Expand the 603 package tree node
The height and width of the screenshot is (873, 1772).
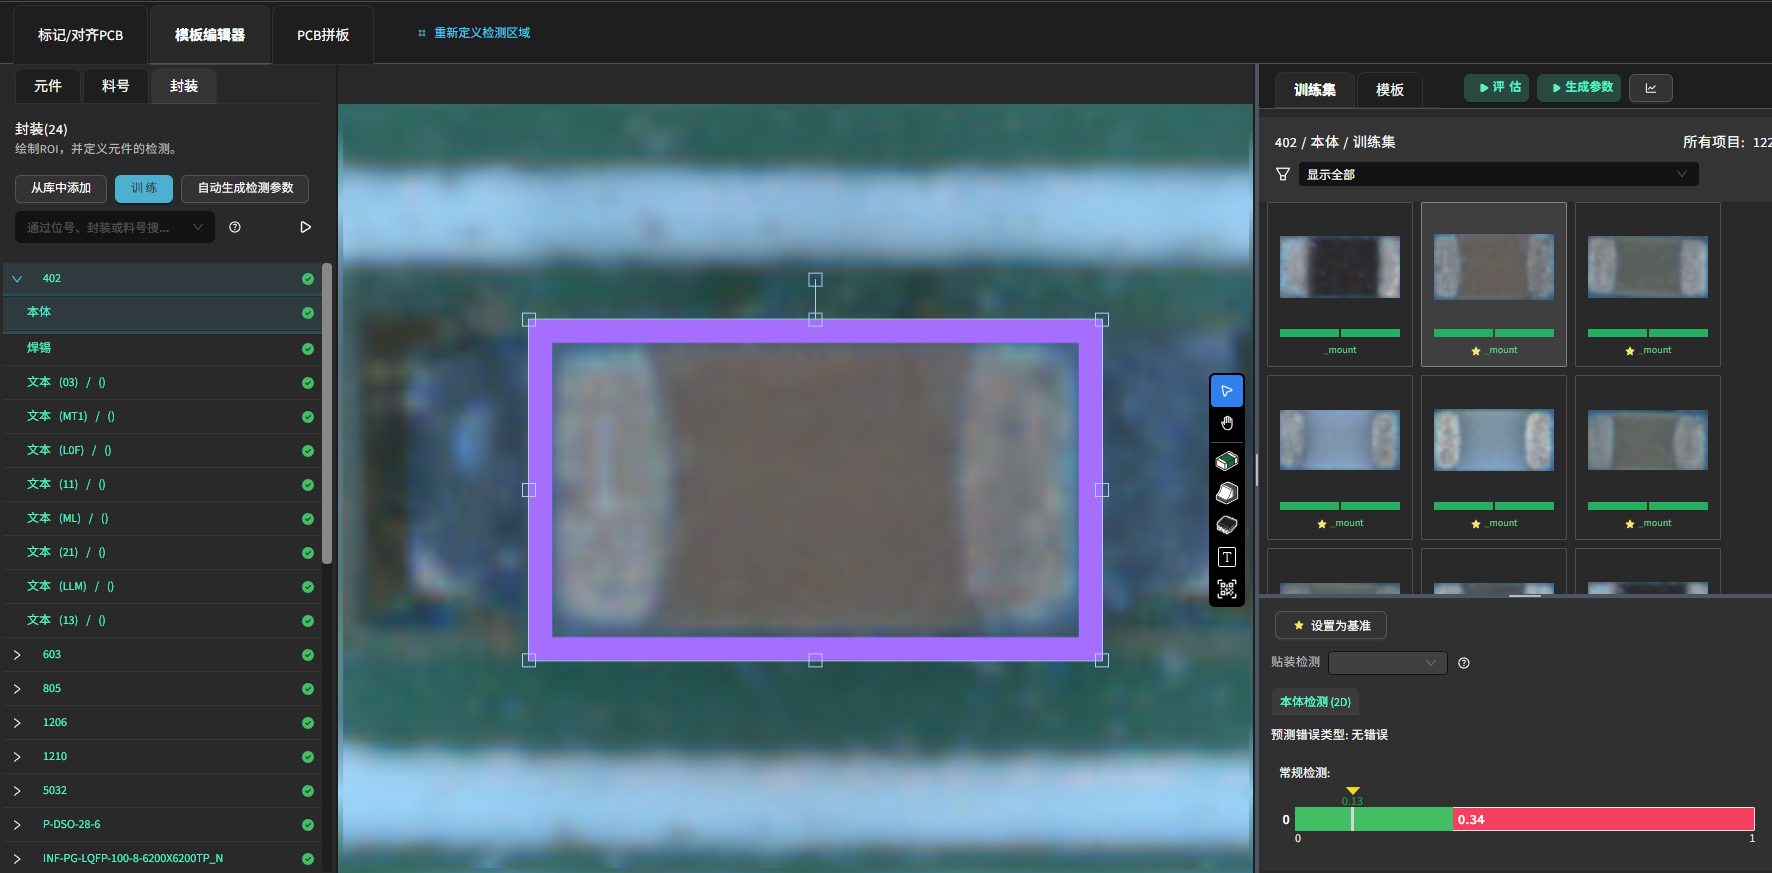(17, 655)
